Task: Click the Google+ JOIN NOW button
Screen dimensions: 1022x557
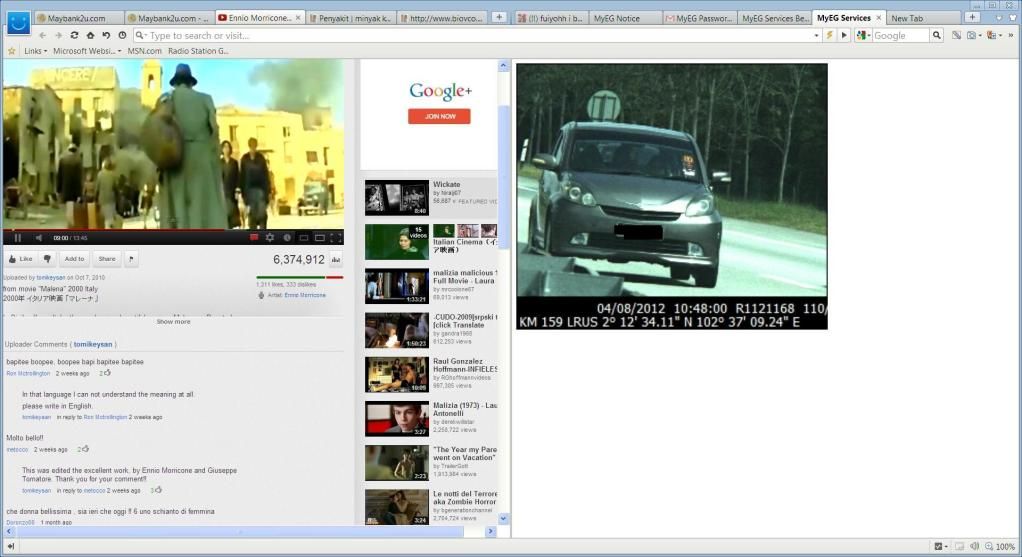Action: pos(439,116)
